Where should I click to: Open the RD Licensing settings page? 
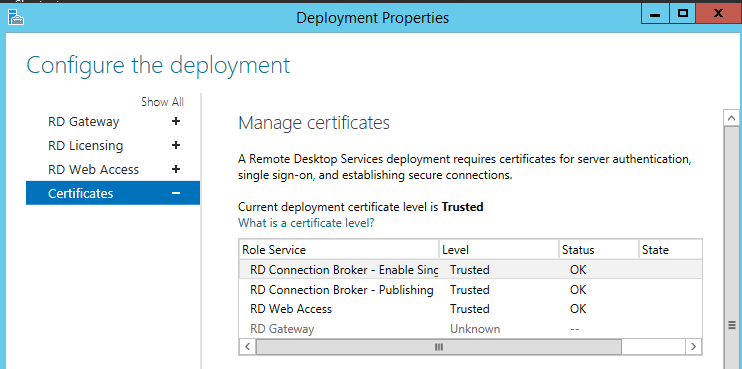point(86,145)
